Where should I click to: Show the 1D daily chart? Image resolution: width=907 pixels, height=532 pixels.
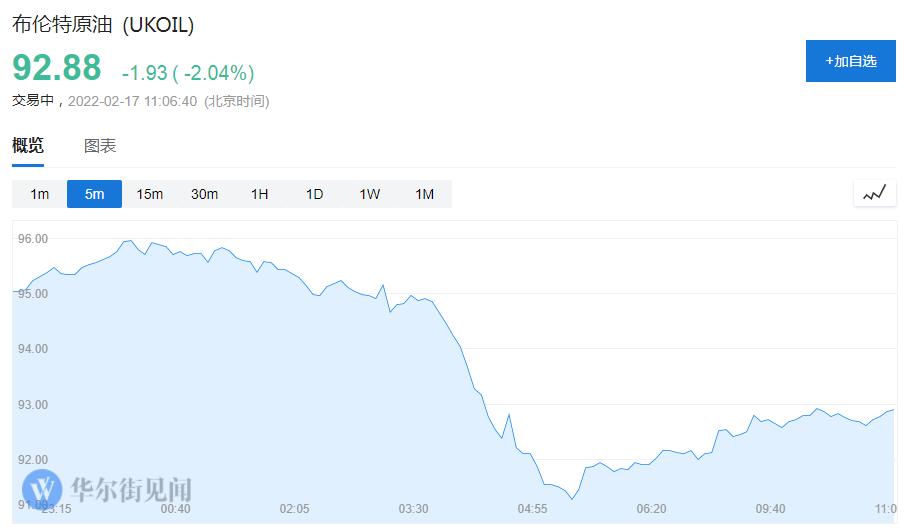click(x=314, y=194)
